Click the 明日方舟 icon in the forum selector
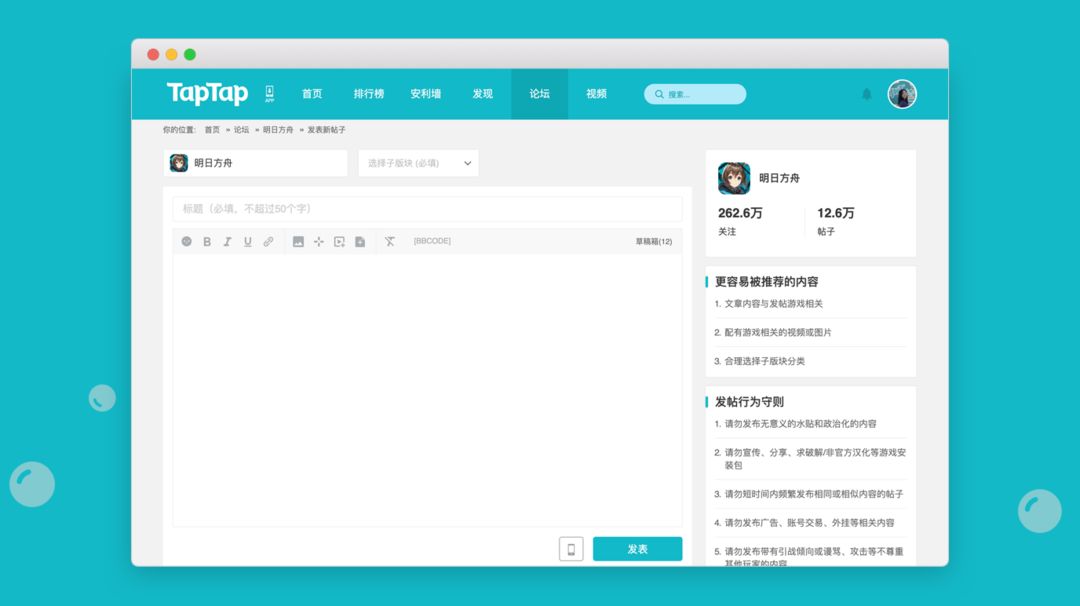1080x606 pixels. click(179, 163)
